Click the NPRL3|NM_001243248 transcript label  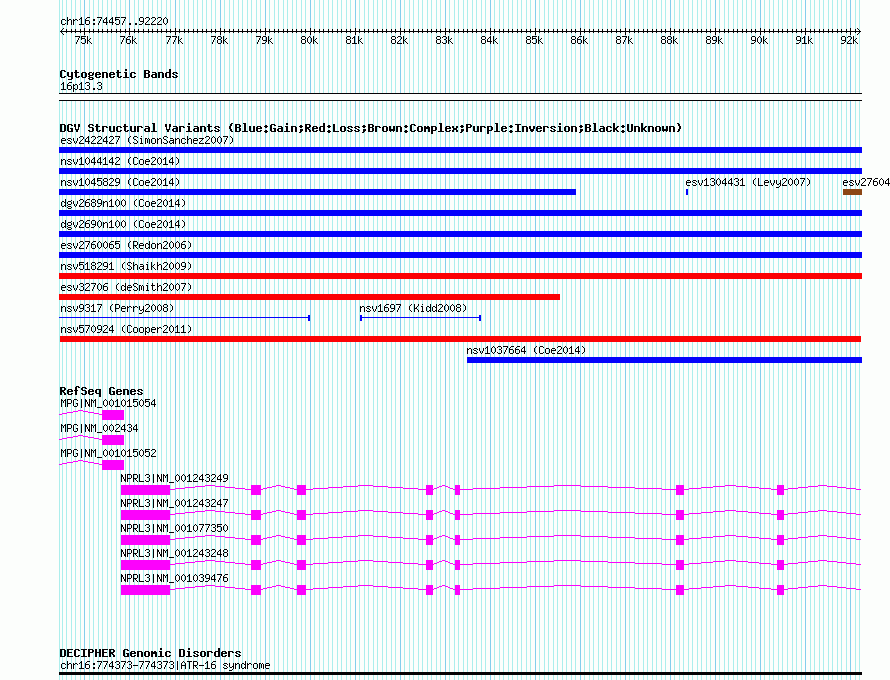[x=174, y=553]
